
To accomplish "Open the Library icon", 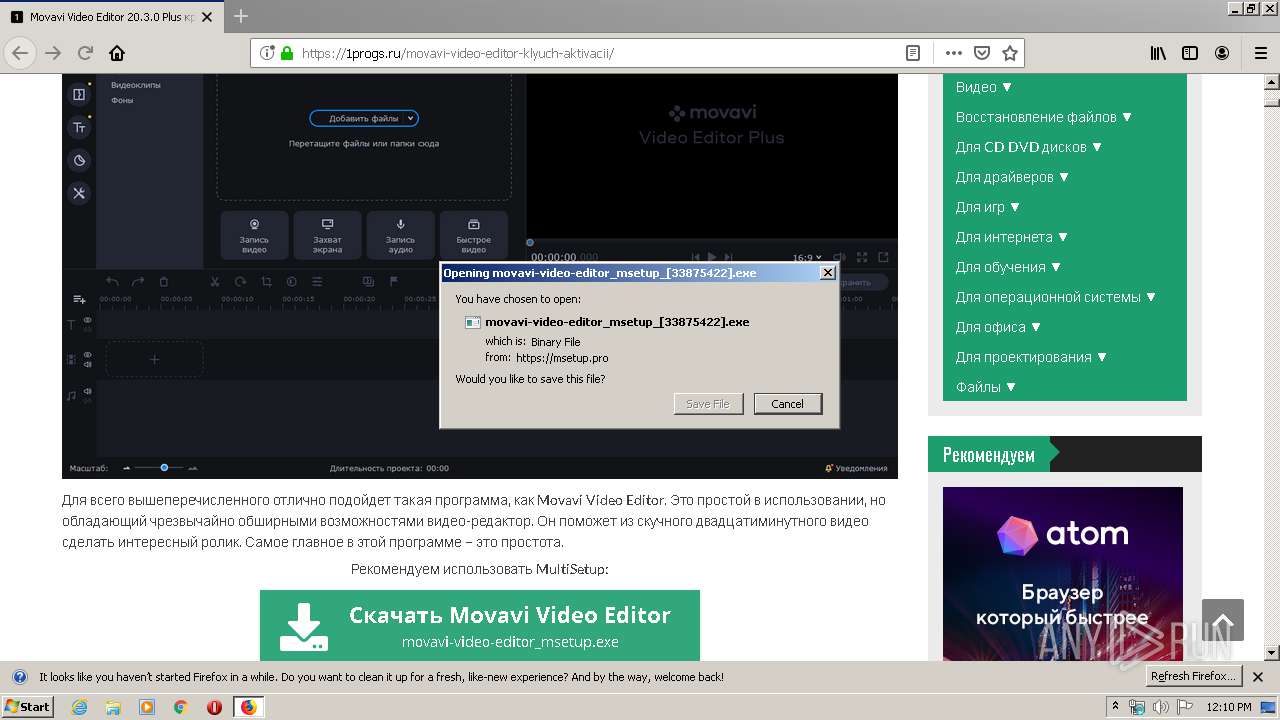I will coord(1158,53).
